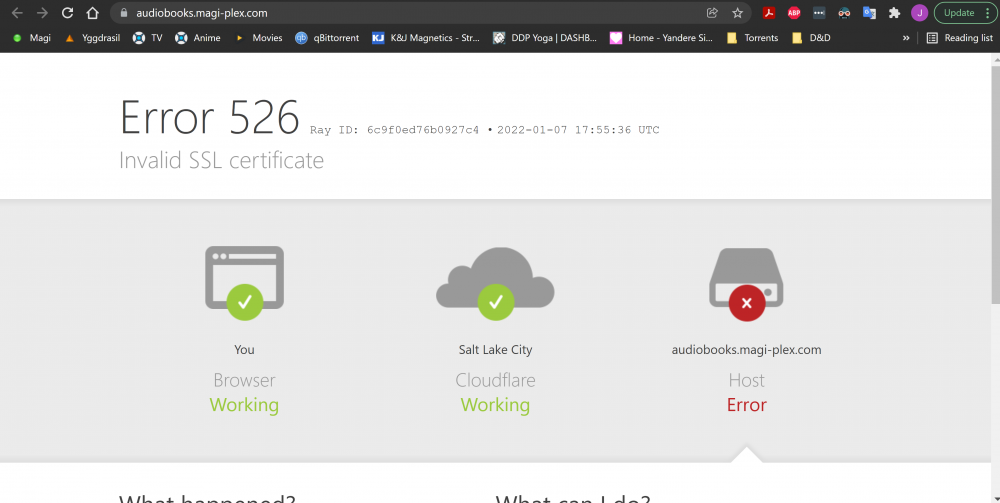Expand the Torrents bookmark folder

753,38
